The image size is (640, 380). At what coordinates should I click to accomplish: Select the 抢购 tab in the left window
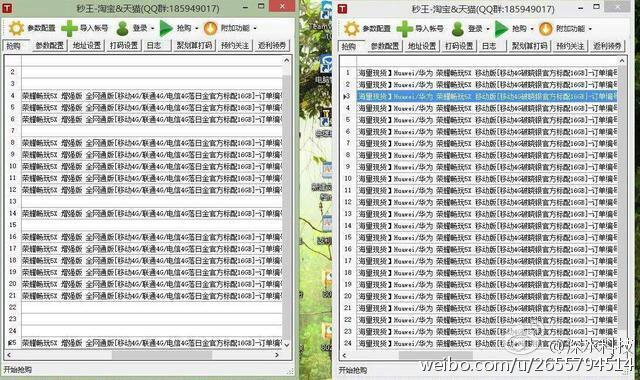tap(16, 46)
